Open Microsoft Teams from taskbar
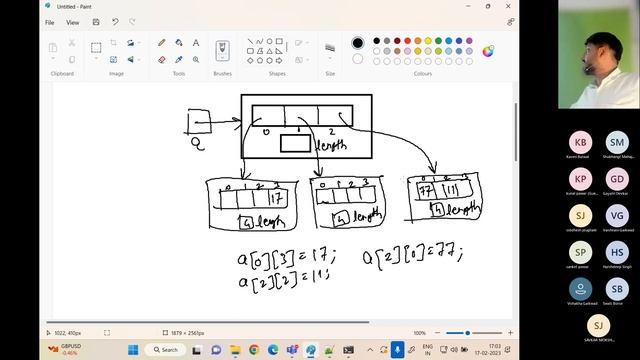 pyautogui.click(x=292, y=350)
